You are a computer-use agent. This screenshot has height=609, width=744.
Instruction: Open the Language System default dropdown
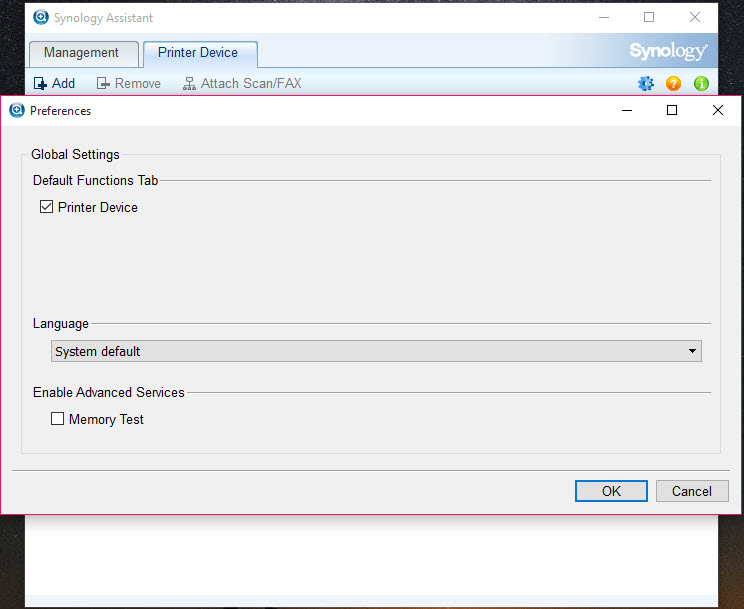pyautogui.click(x=376, y=351)
